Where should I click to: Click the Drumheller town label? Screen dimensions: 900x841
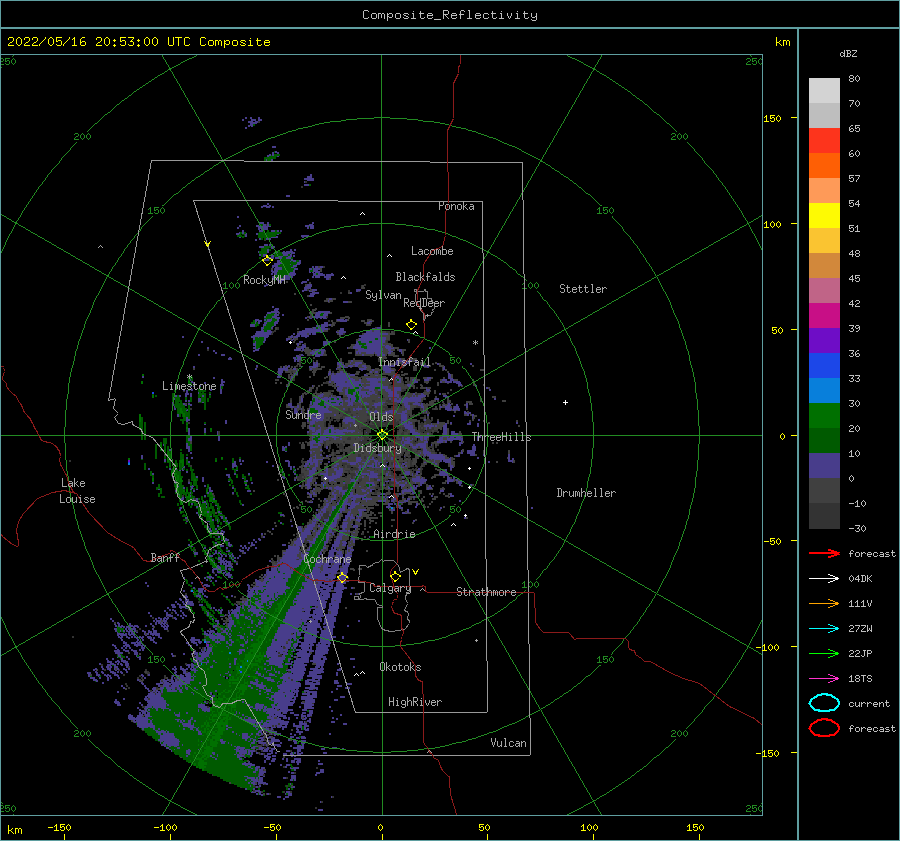coord(586,493)
